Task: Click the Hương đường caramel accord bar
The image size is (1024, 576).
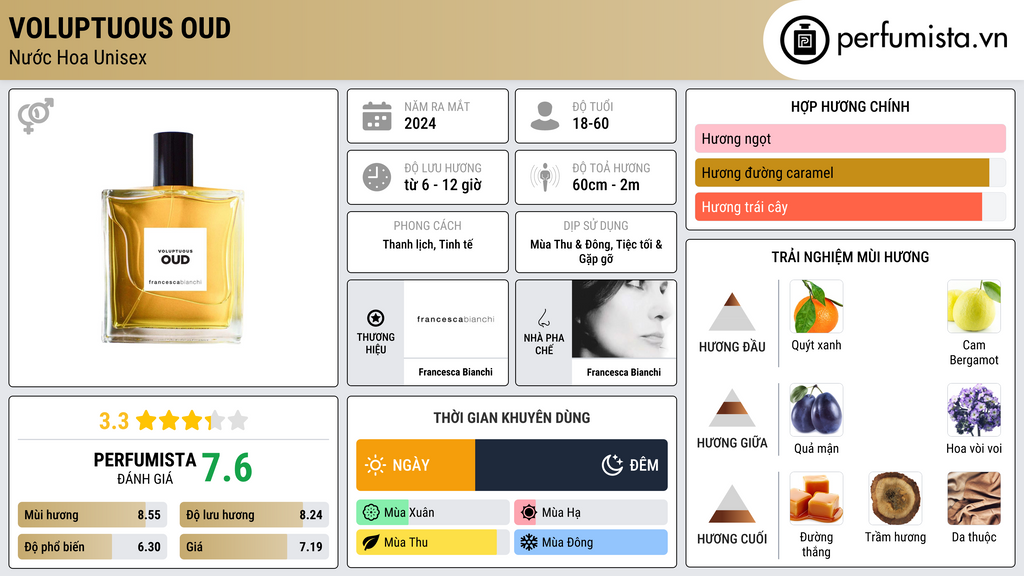Action: click(x=850, y=172)
